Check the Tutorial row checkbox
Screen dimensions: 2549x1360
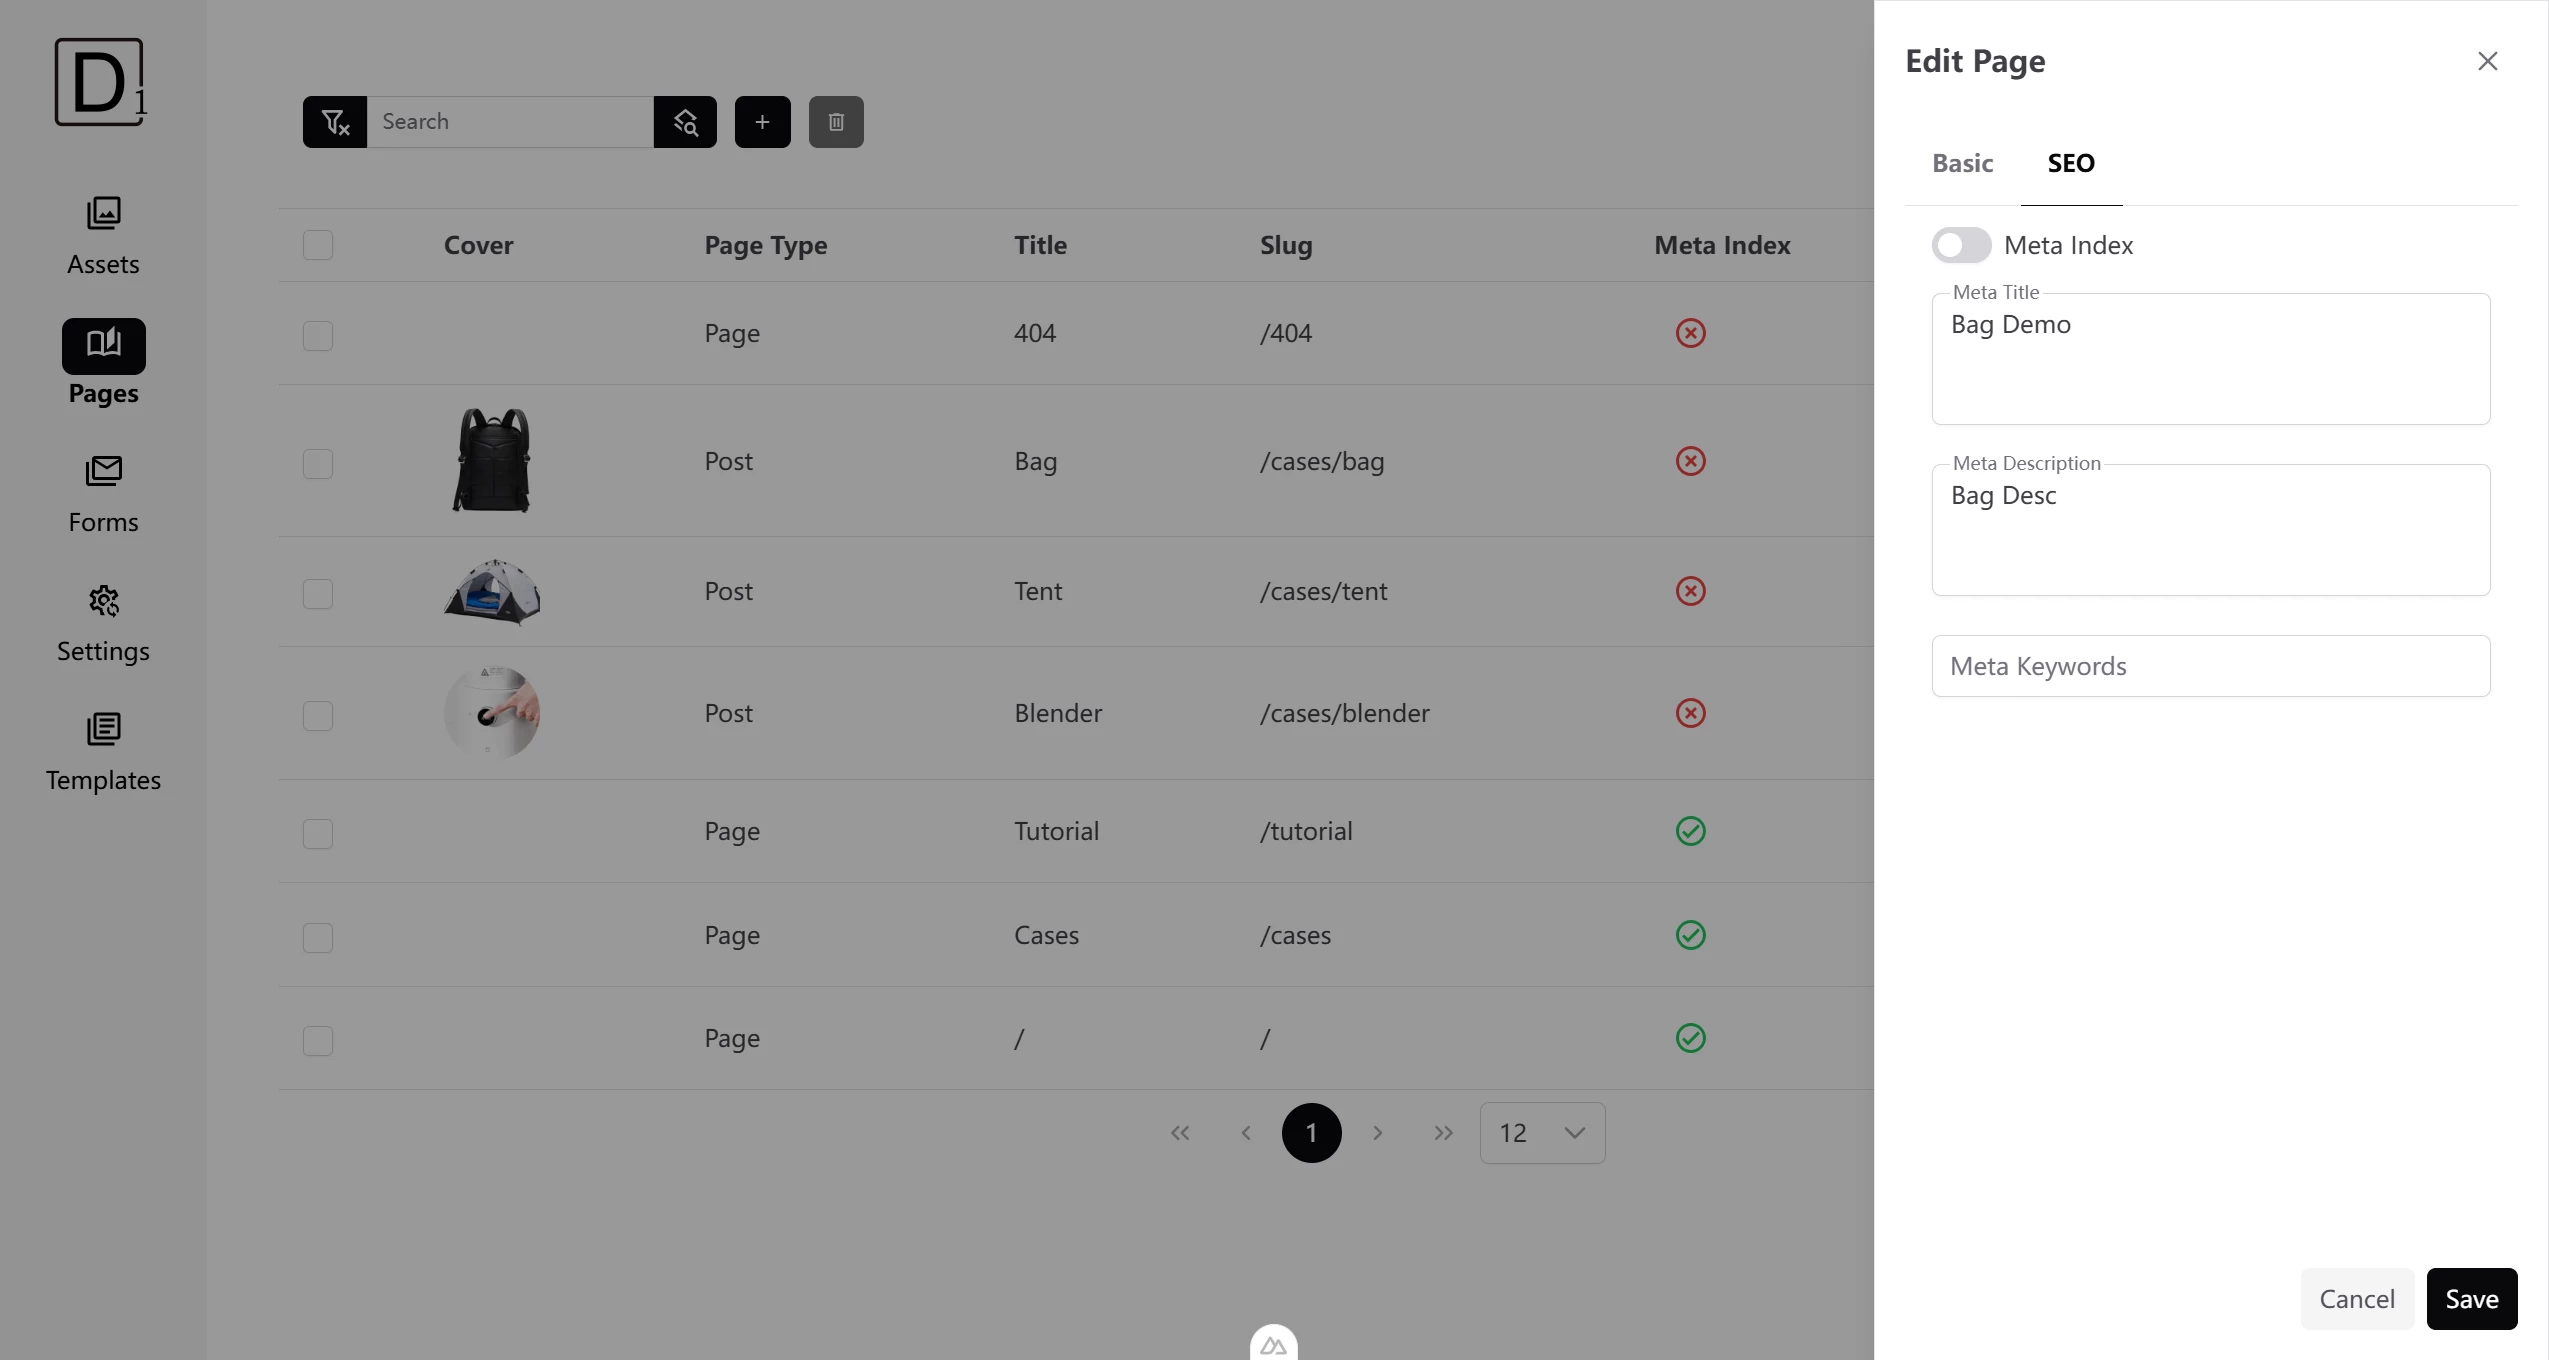tap(318, 833)
